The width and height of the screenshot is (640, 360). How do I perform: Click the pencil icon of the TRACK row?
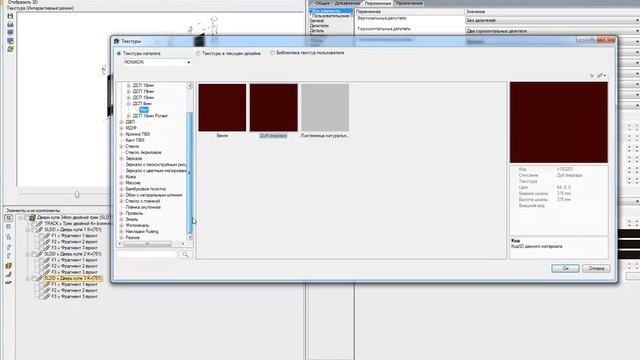[x=40, y=224]
